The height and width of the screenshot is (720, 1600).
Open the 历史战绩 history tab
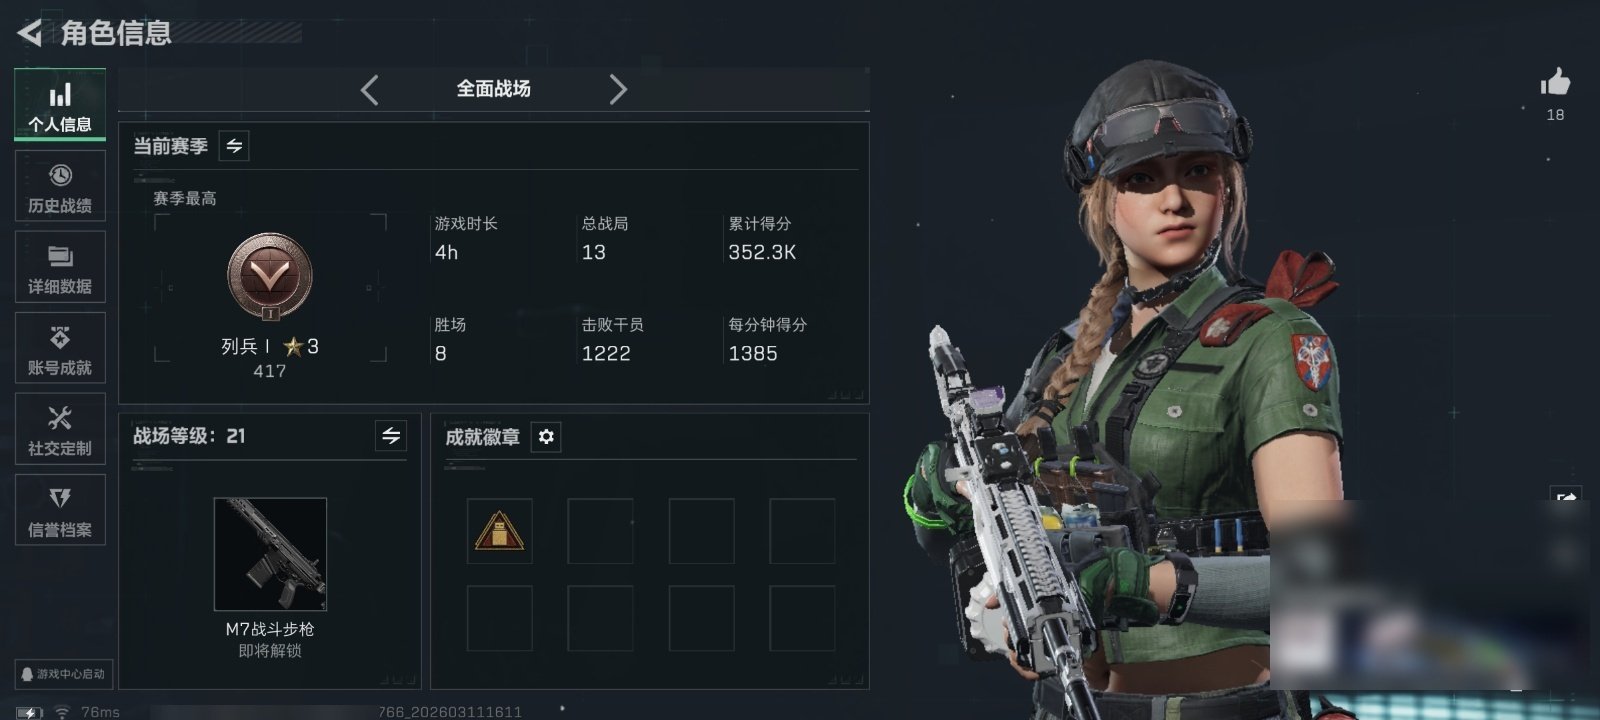tap(60, 186)
